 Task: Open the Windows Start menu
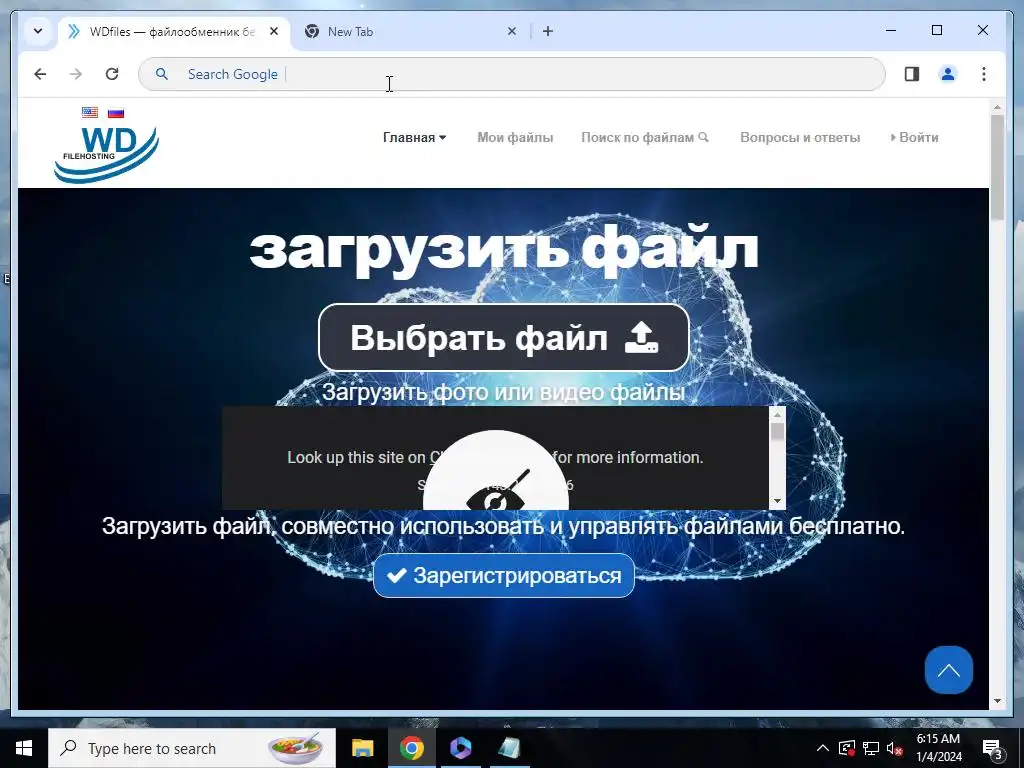(x=24, y=748)
